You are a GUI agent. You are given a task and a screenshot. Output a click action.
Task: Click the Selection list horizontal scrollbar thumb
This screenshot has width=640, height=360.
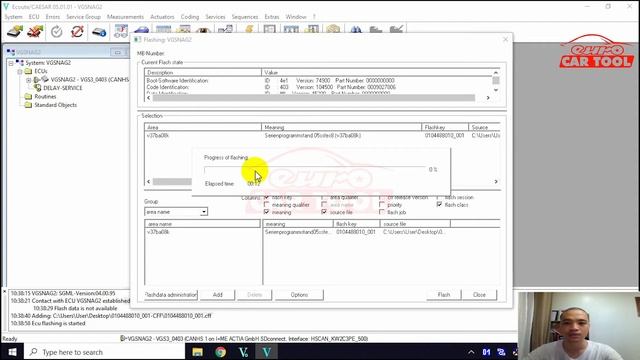[x=172, y=182]
